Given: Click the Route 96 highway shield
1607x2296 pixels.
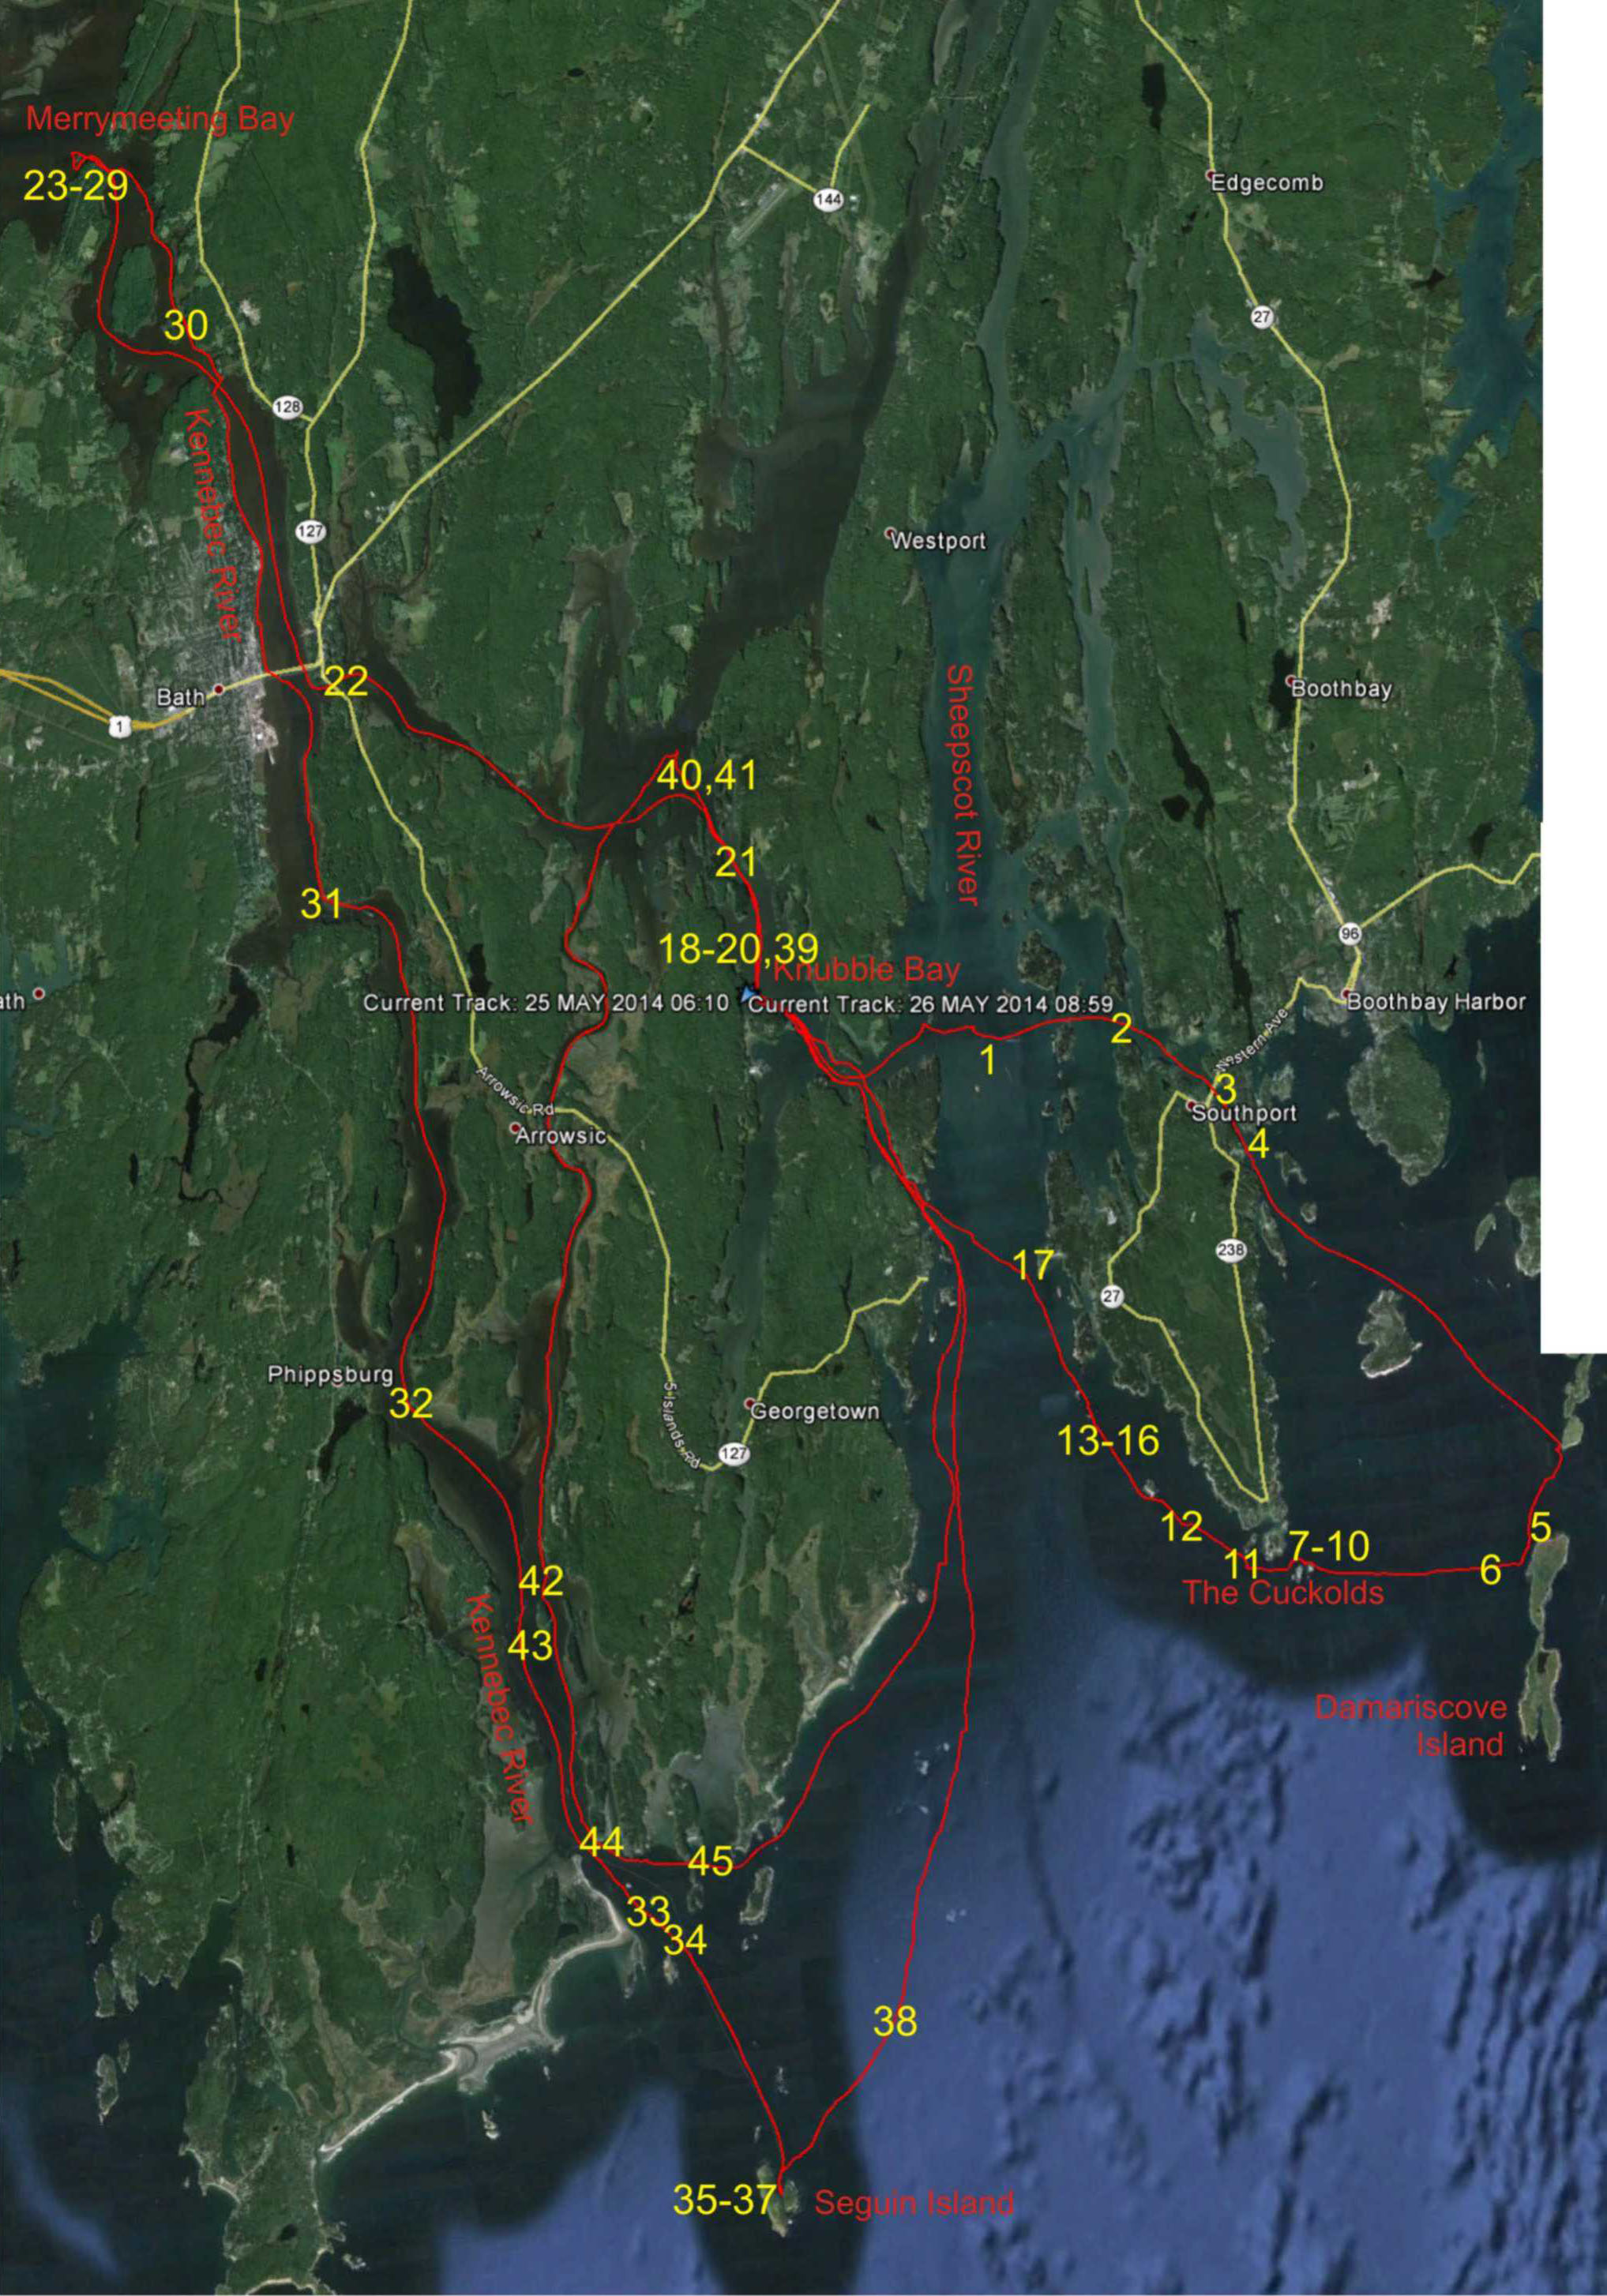Looking at the screenshot, I should click(x=1349, y=933).
